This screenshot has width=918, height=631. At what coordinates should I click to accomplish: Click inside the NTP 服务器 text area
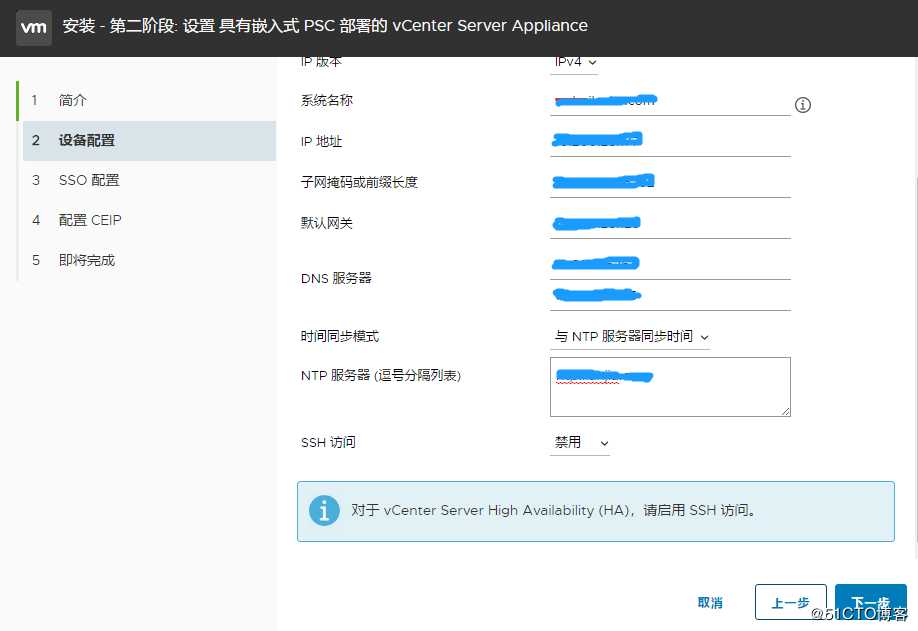pyautogui.click(x=670, y=387)
